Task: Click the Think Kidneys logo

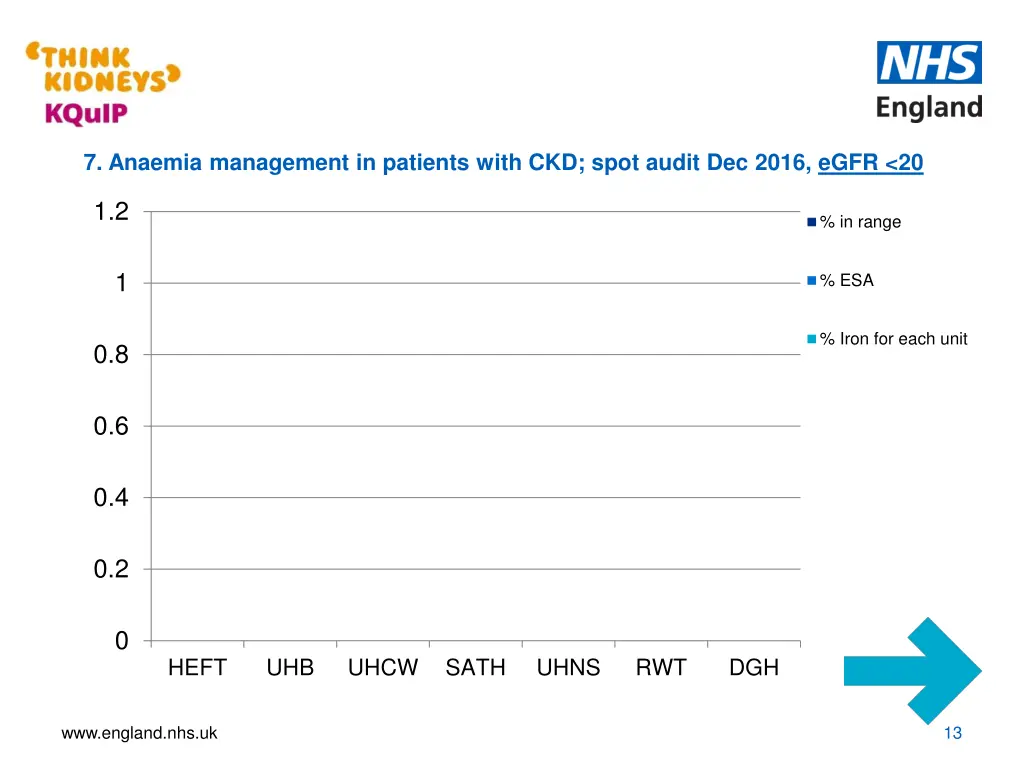Action: pos(103,67)
